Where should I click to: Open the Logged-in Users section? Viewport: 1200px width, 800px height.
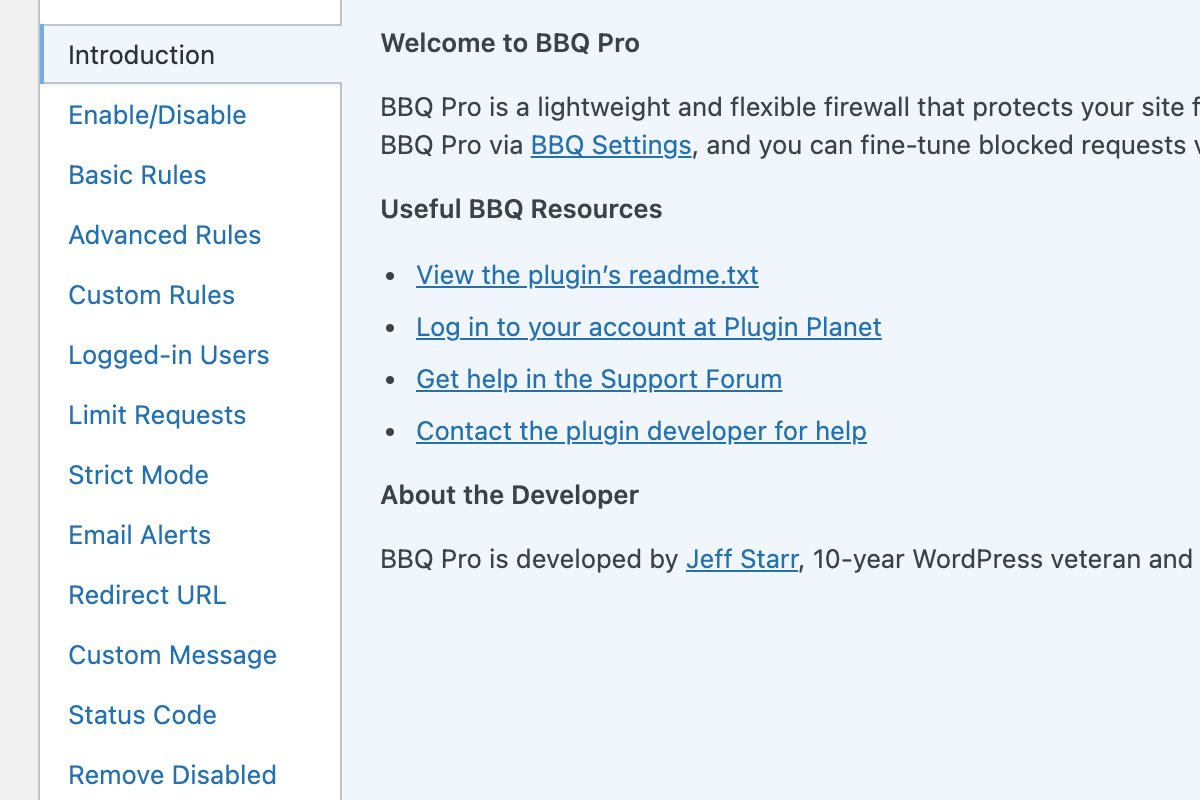tap(168, 355)
